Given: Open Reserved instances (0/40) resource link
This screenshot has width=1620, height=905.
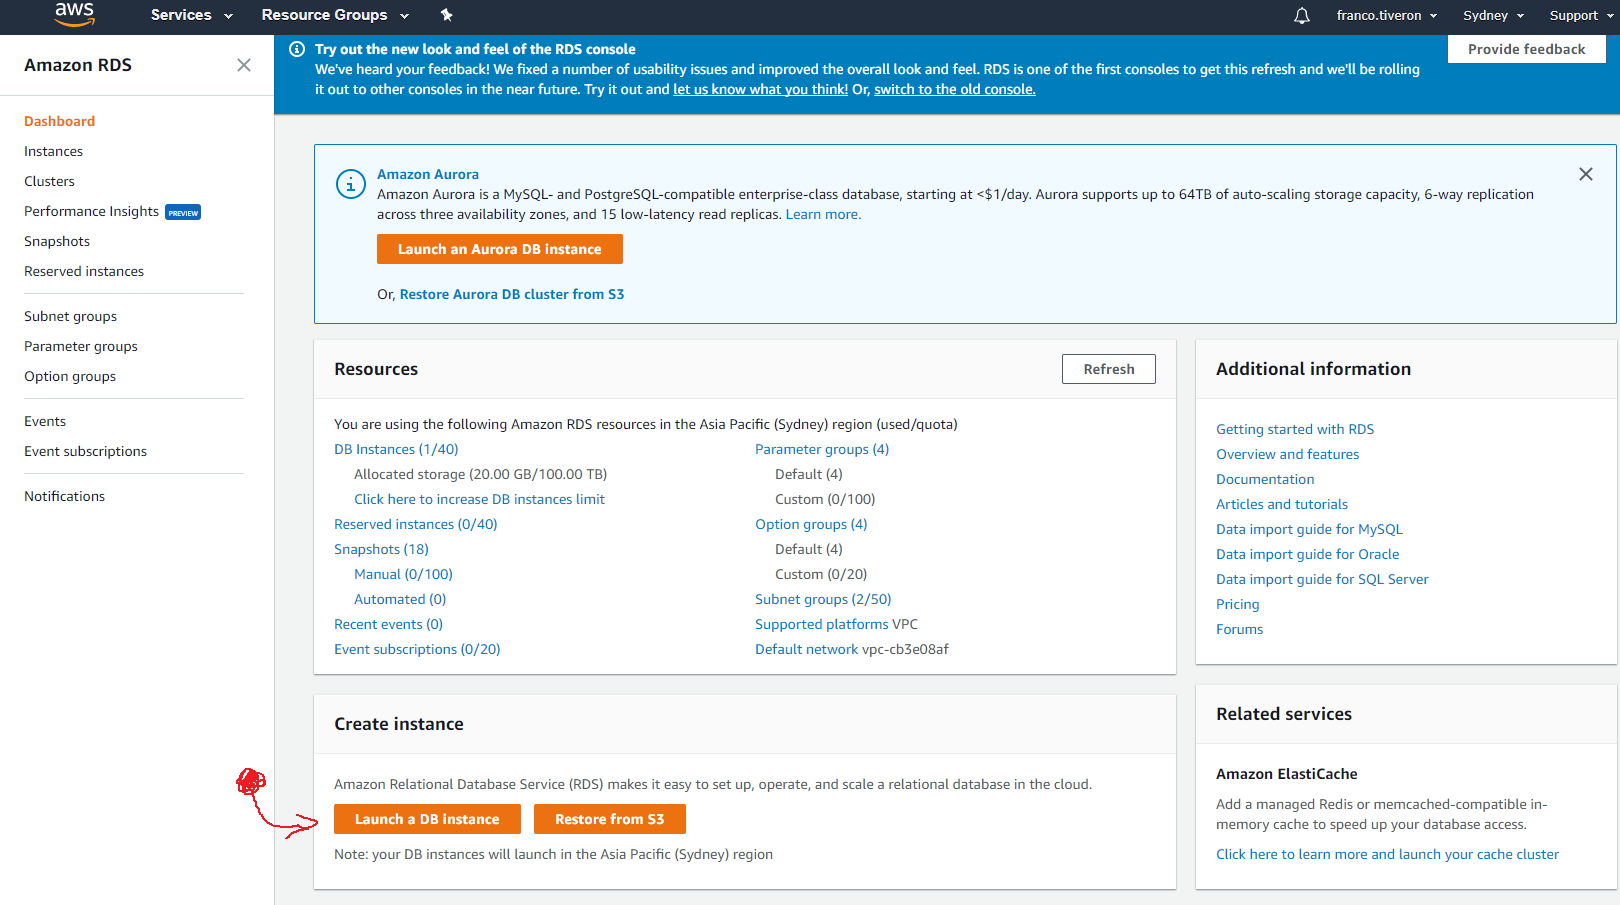Looking at the screenshot, I should pos(416,524).
